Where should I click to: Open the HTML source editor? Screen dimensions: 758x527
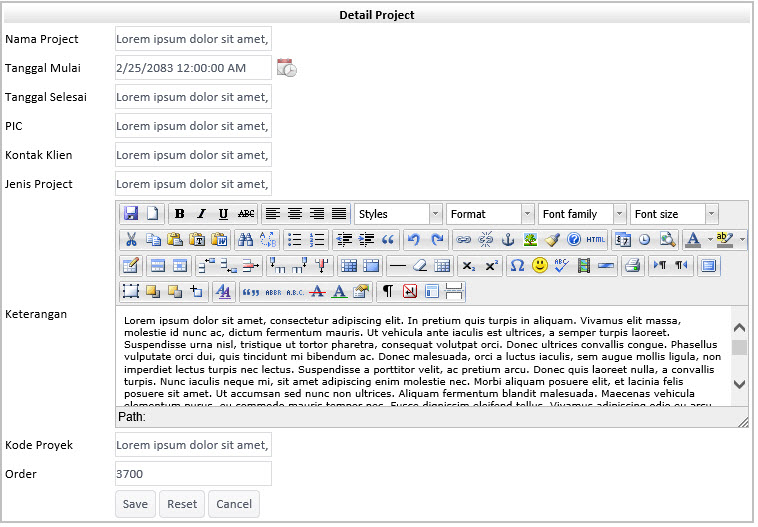pos(596,240)
